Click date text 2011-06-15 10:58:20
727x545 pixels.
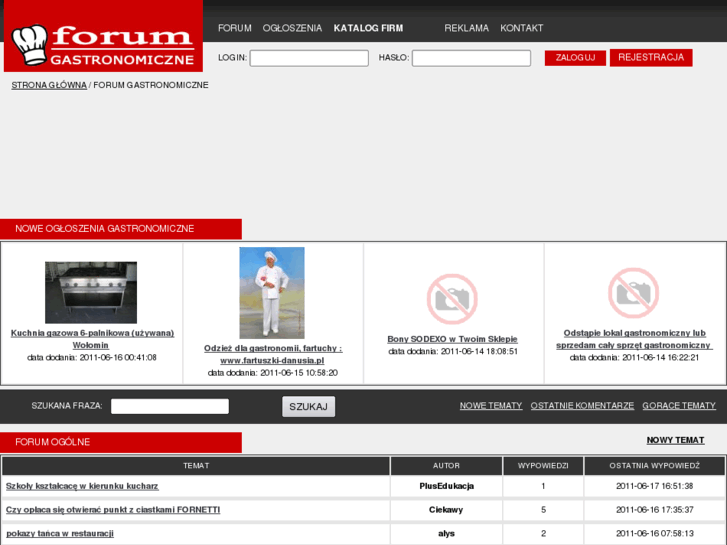pyautogui.click(x=299, y=373)
